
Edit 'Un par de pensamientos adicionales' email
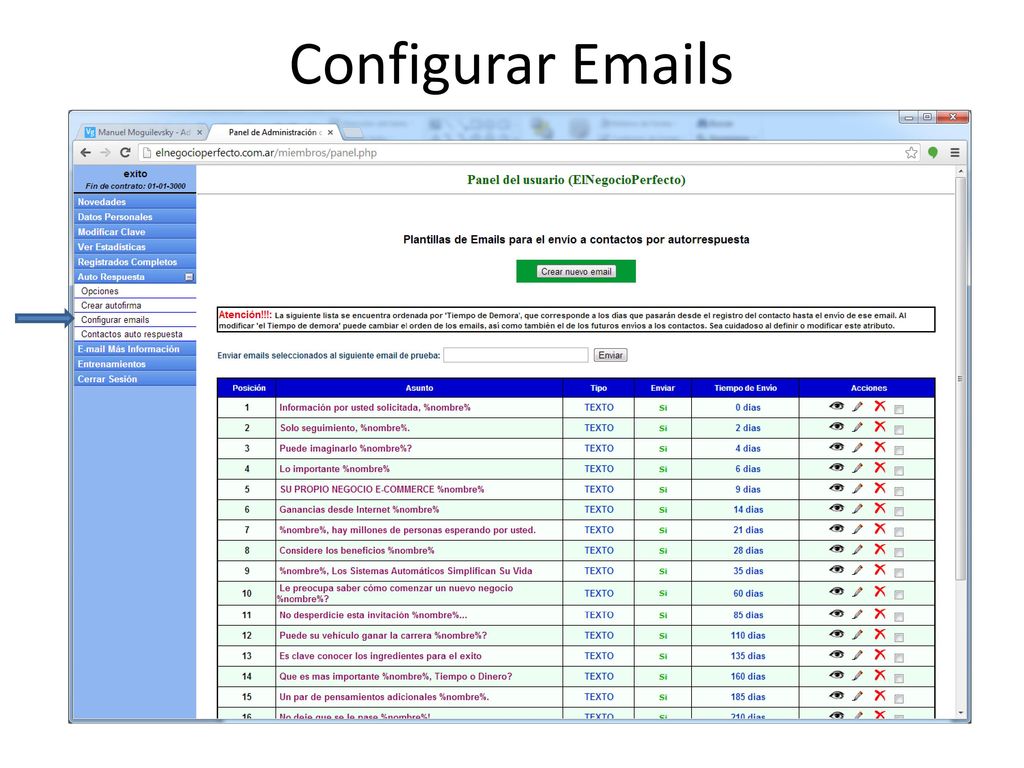point(857,696)
